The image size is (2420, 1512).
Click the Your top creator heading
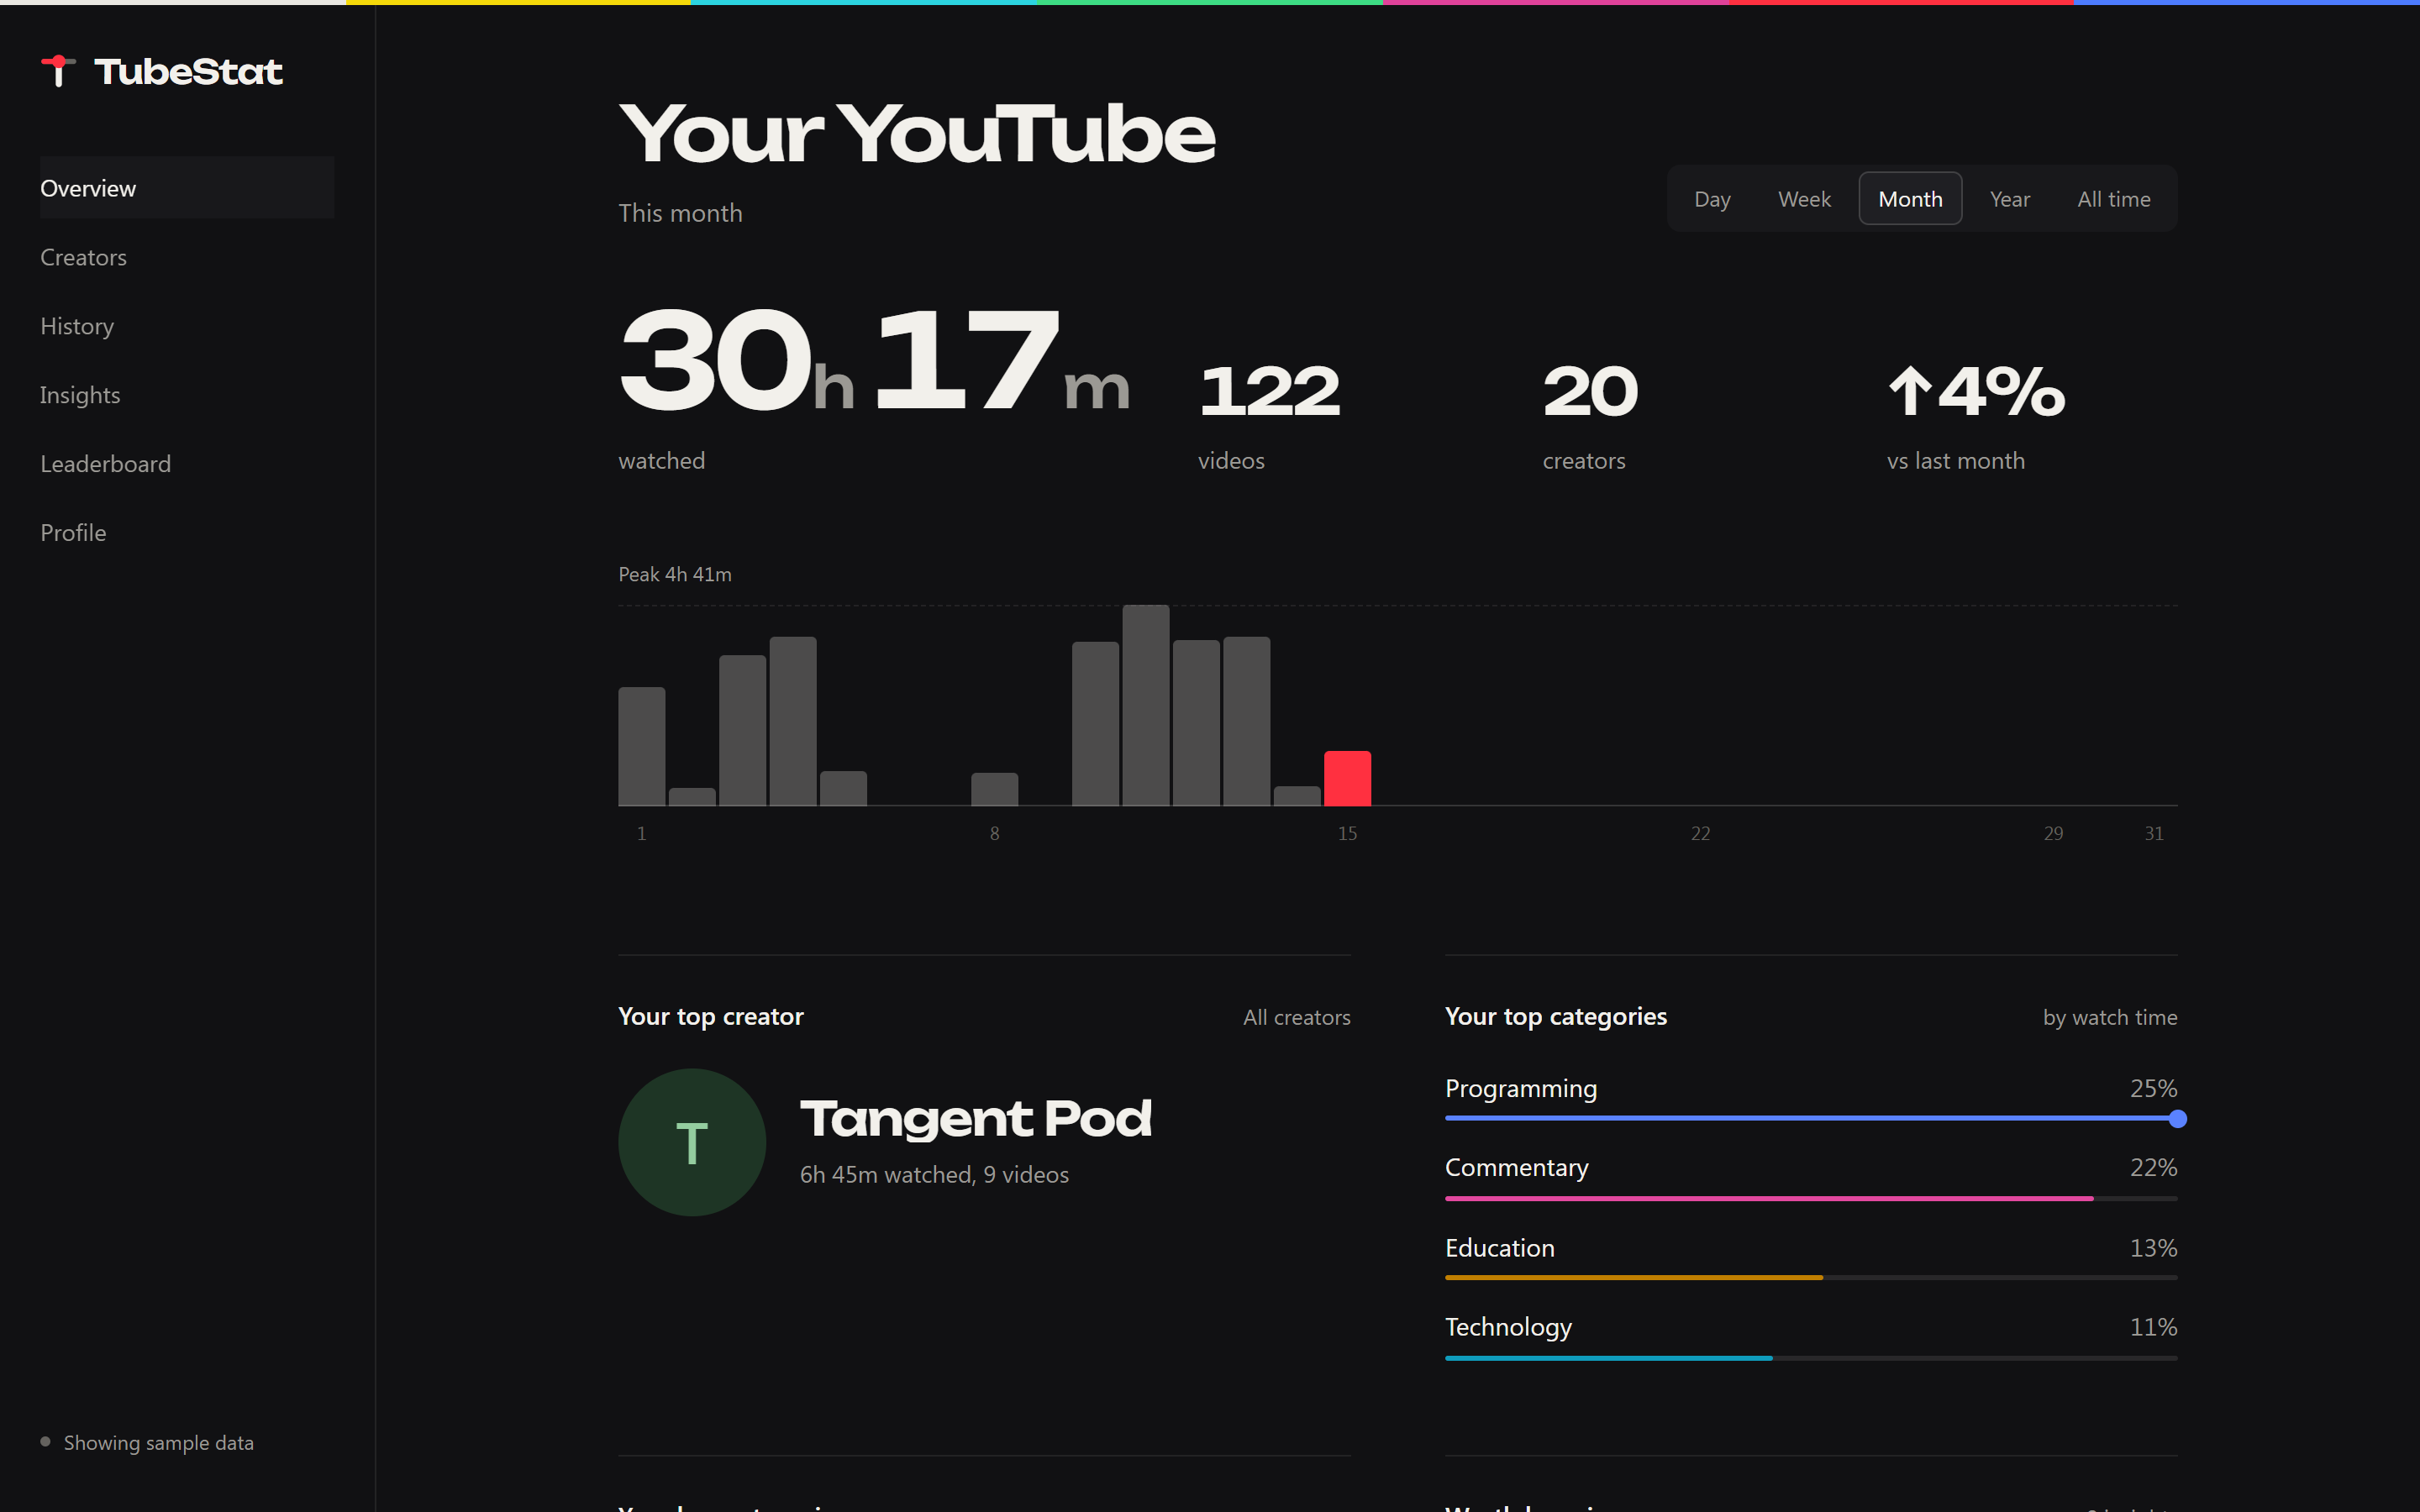click(710, 1016)
